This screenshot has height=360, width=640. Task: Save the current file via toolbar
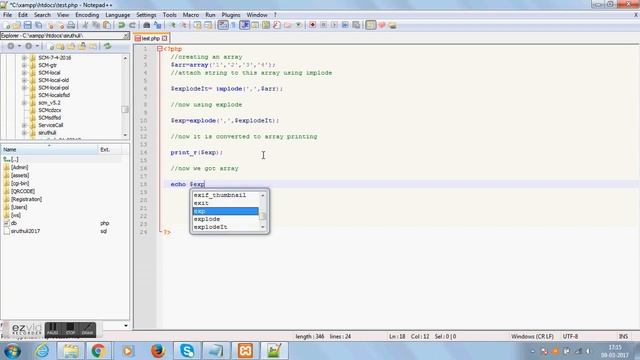pos(27,25)
